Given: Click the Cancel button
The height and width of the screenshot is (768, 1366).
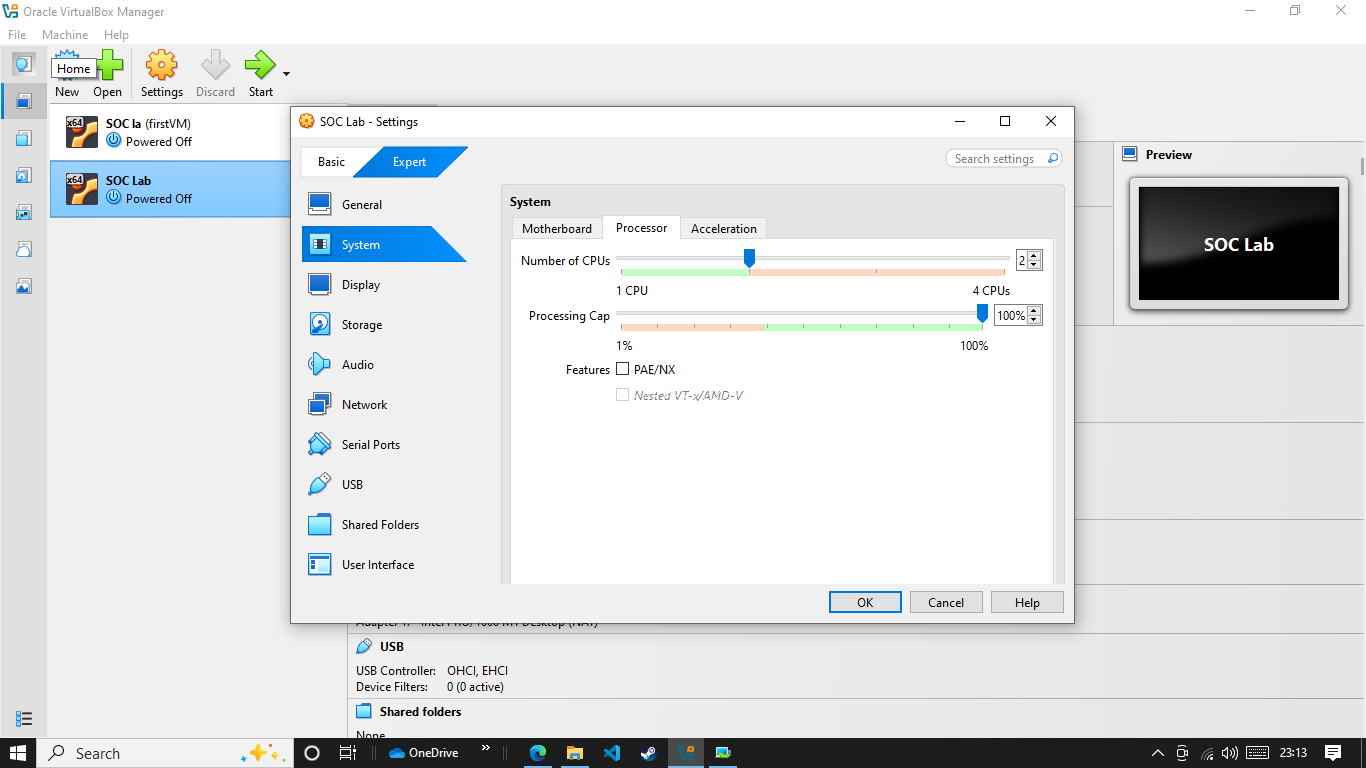Looking at the screenshot, I should click(946, 602).
